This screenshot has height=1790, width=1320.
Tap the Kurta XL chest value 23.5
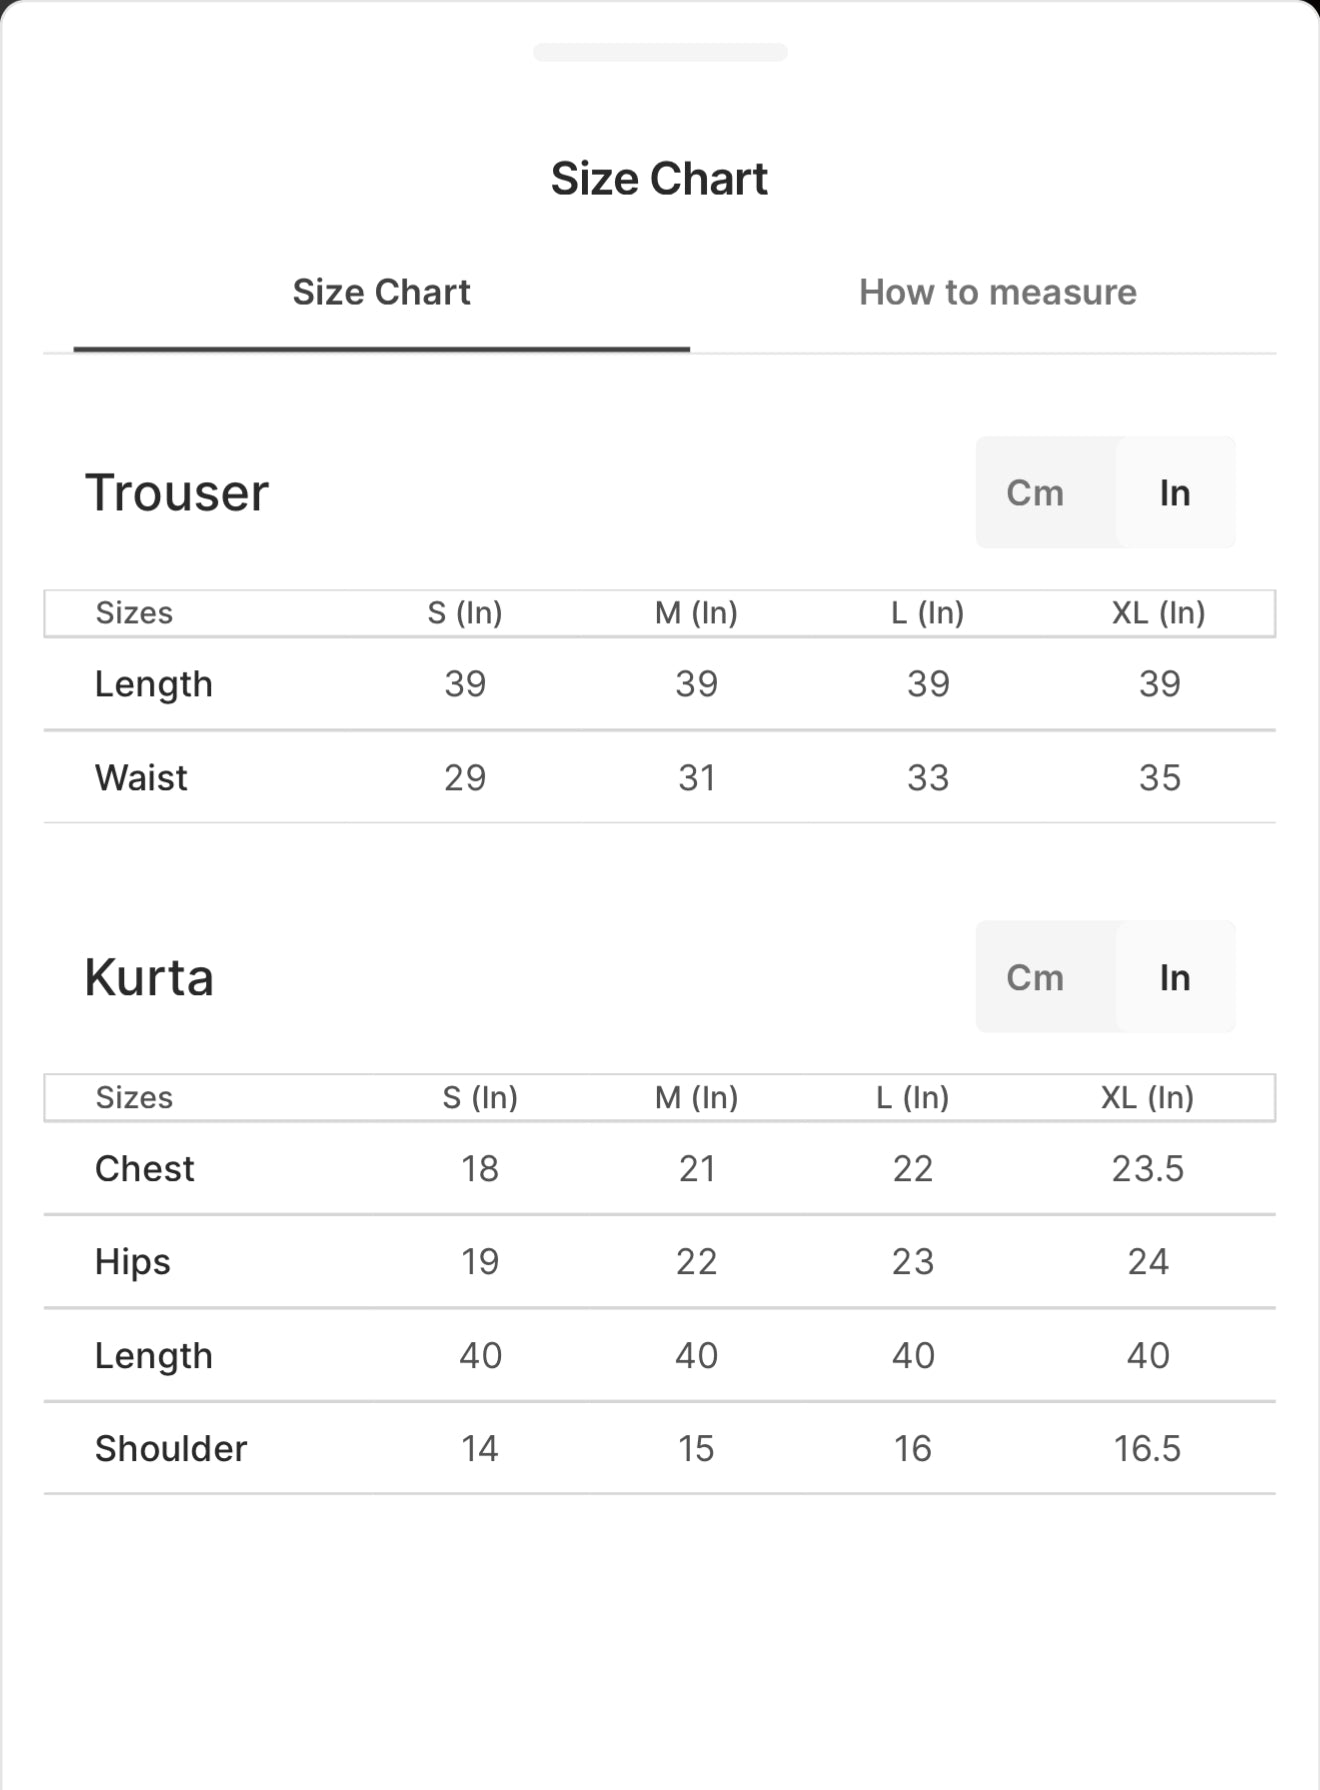pos(1148,1168)
